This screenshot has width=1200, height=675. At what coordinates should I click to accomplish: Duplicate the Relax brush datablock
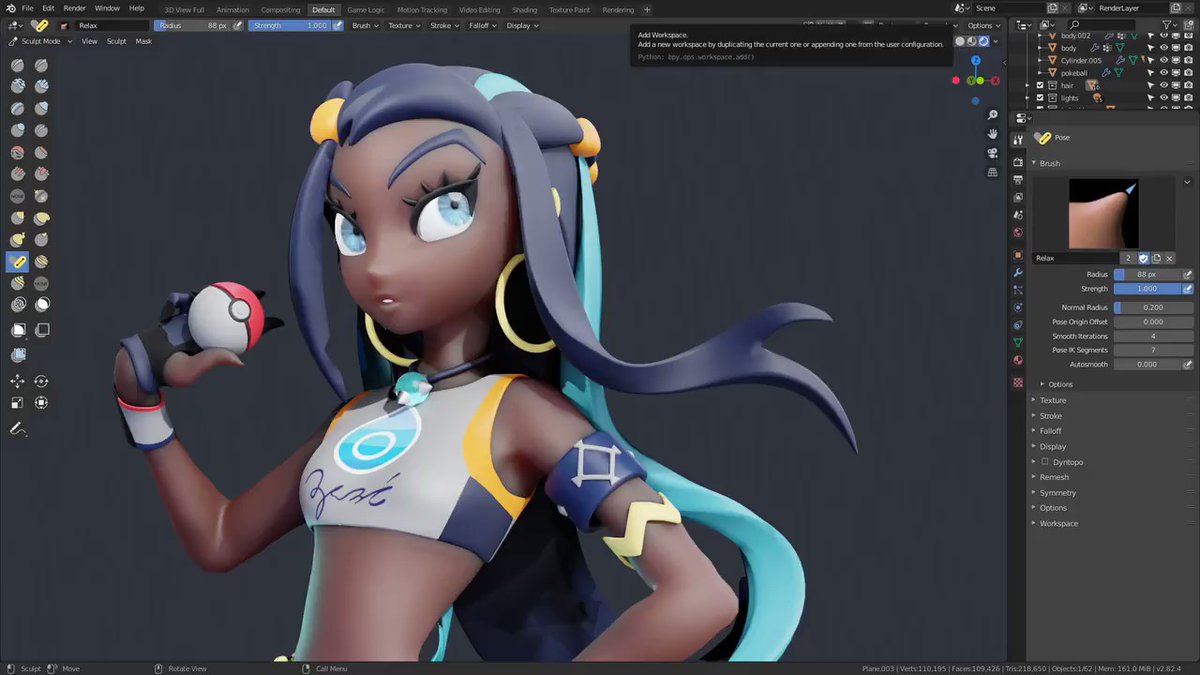(x=1156, y=258)
